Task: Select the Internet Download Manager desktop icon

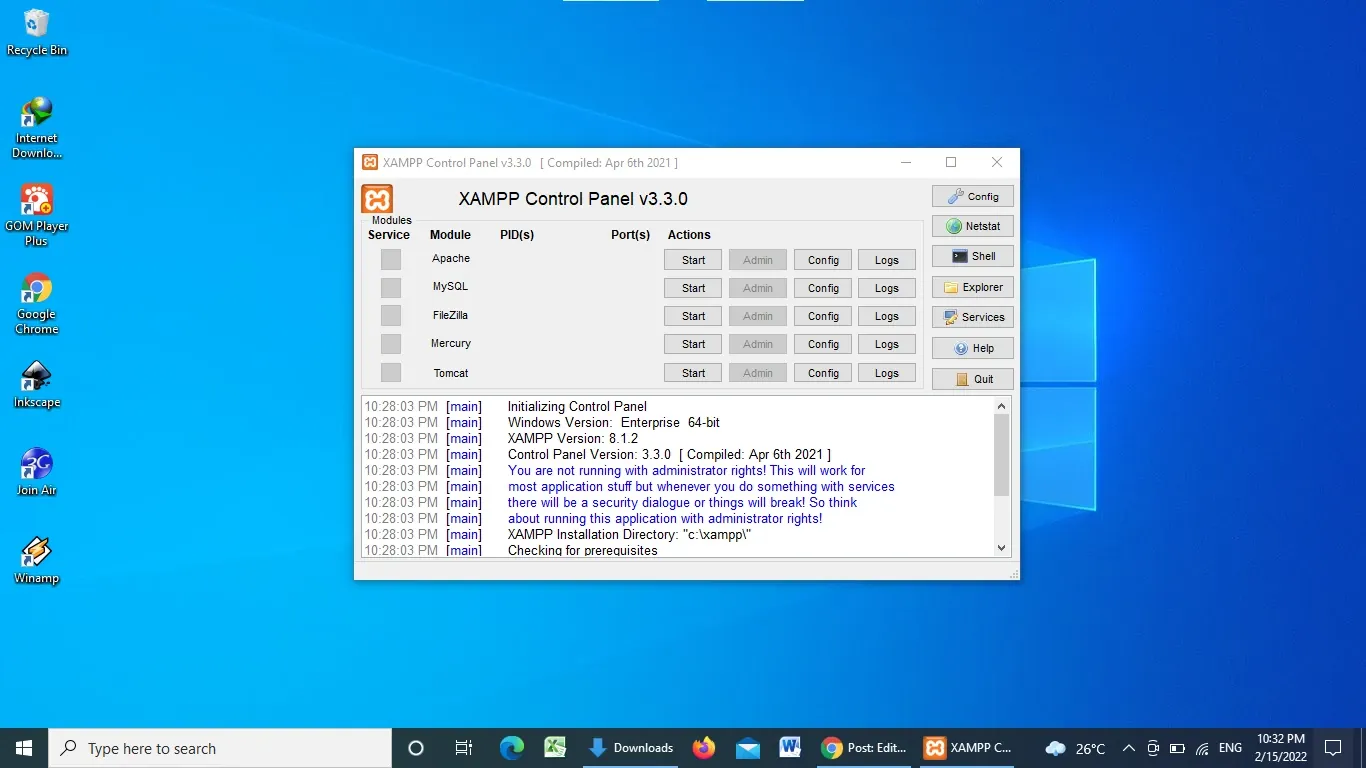Action: coord(37,128)
